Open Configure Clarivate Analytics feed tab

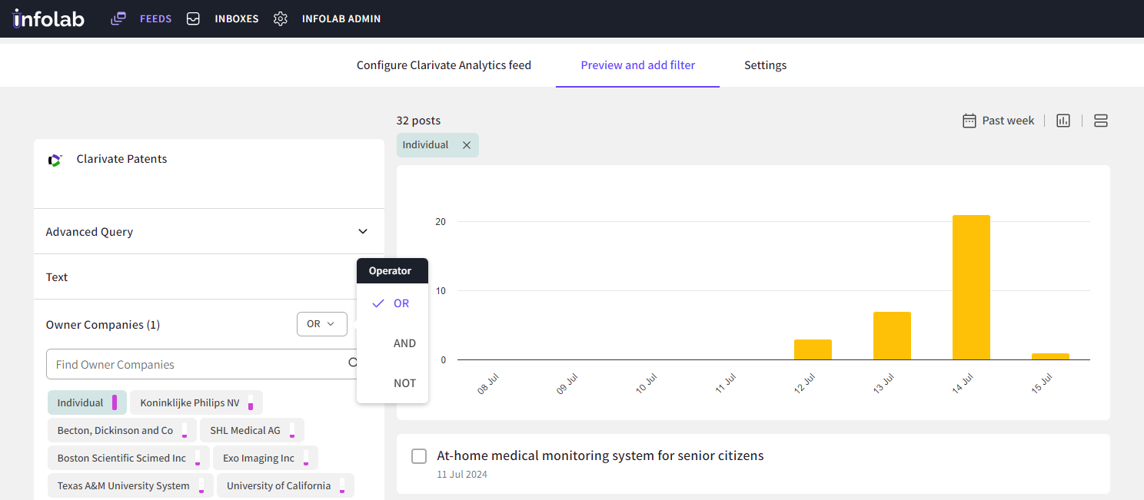[444, 65]
